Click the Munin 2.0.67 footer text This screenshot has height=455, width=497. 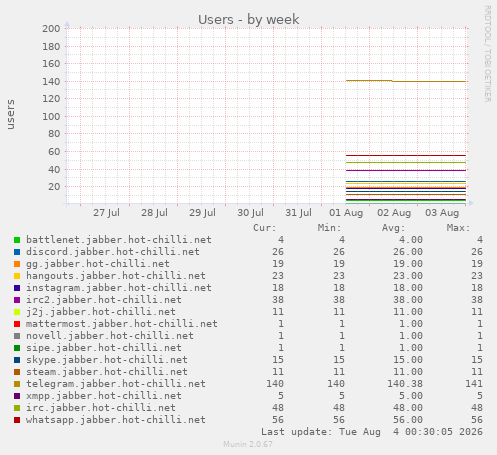tap(248, 444)
